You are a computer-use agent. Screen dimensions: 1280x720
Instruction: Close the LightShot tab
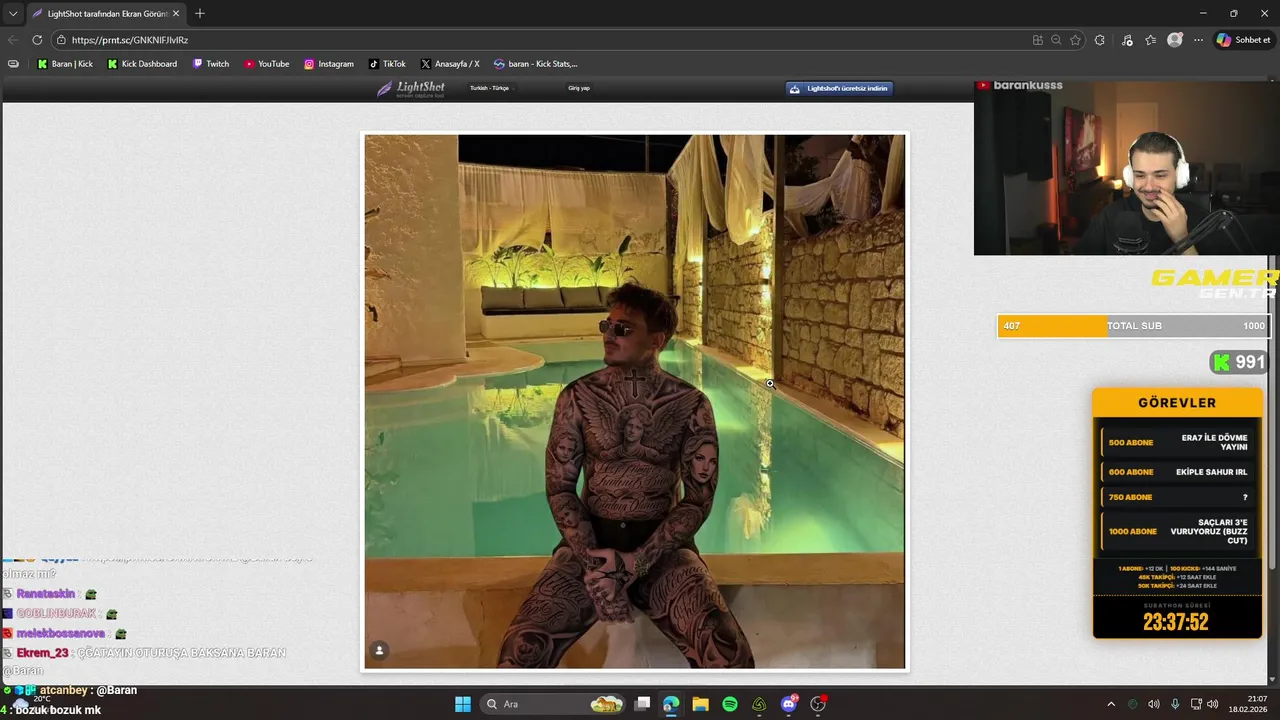(x=176, y=14)
